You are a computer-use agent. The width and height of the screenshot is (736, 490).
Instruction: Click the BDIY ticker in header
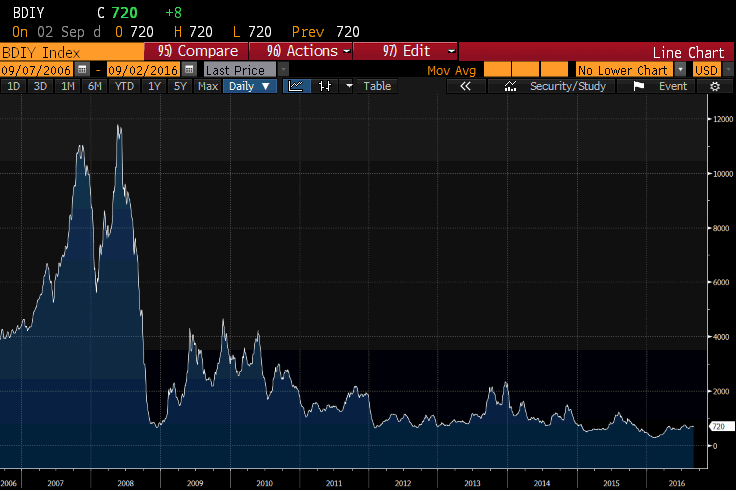pos(28,13)
